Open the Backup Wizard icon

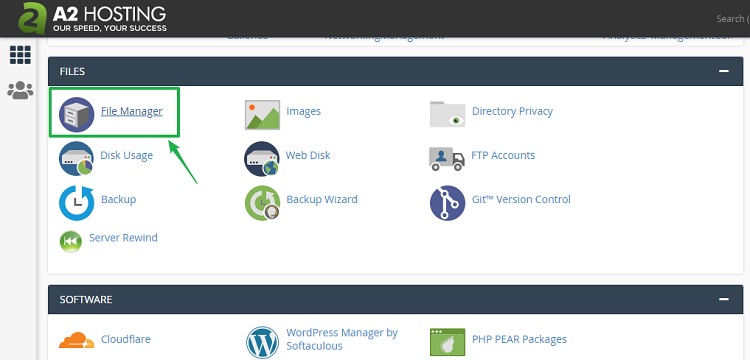262,203
